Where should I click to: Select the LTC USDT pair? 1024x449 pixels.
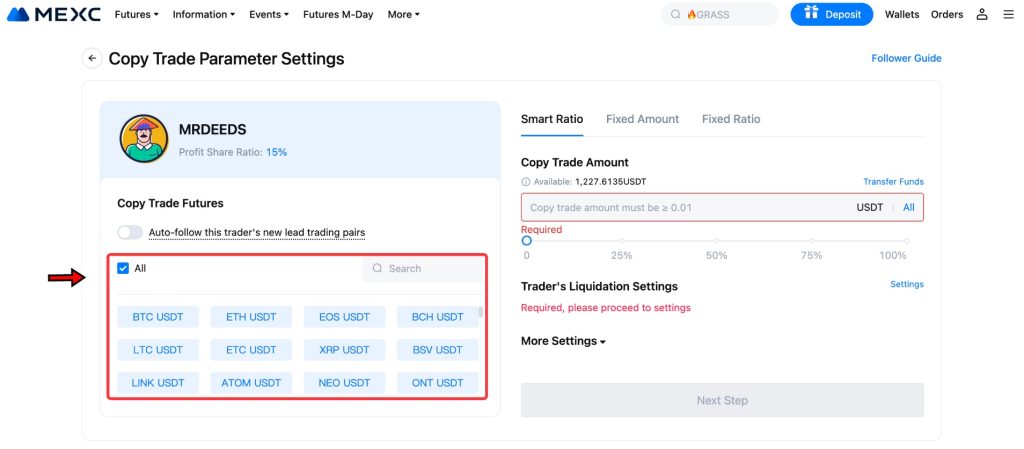158,350
